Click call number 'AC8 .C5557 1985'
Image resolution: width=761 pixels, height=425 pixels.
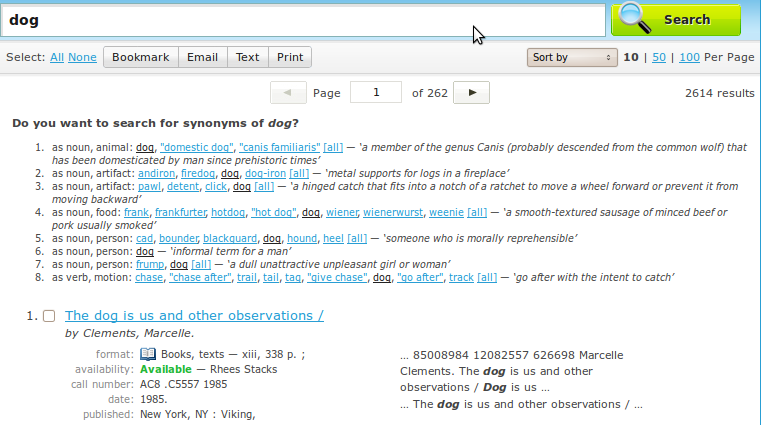183,384
